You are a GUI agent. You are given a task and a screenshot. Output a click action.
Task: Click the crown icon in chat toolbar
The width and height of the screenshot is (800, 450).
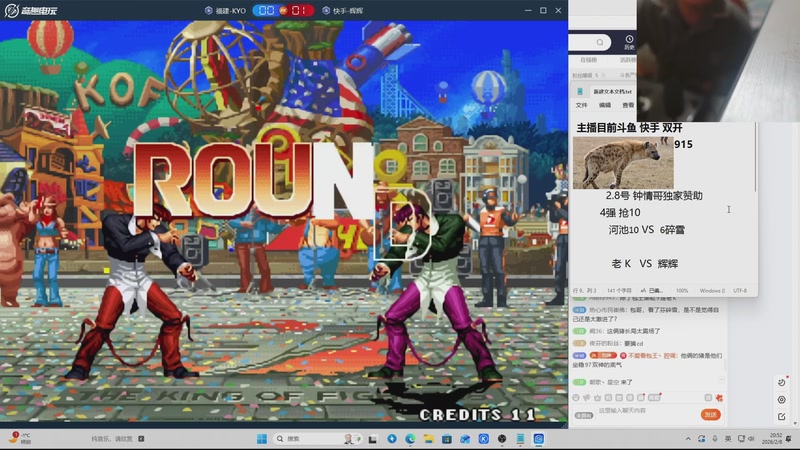coord(597,397)
